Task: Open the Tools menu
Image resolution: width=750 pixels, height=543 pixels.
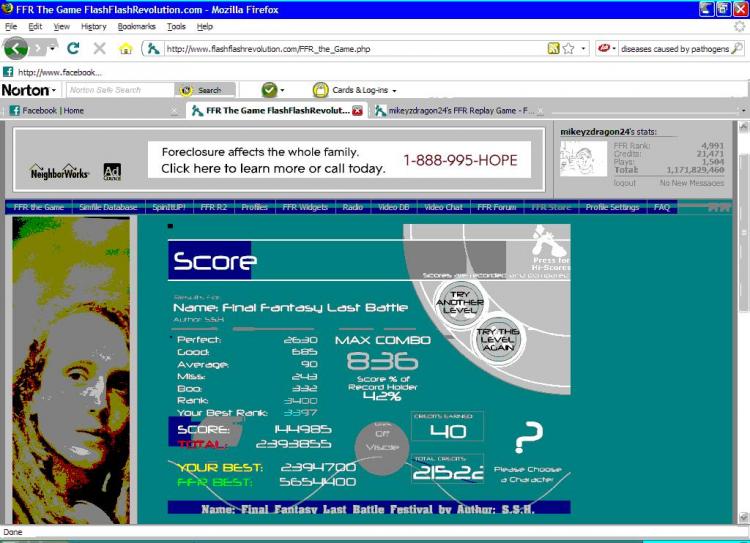Action: (x=176, y=27)
